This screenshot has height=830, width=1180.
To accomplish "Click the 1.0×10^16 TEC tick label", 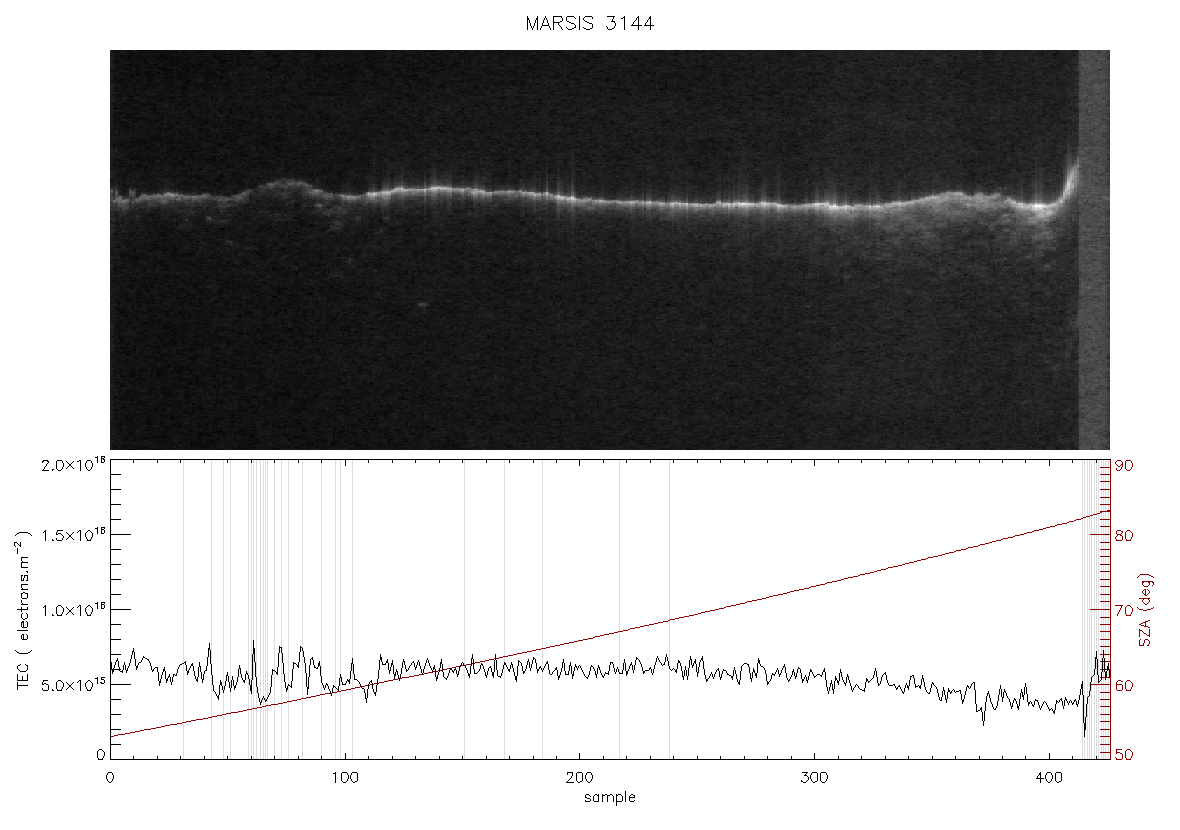I will (x=74, y=610).
